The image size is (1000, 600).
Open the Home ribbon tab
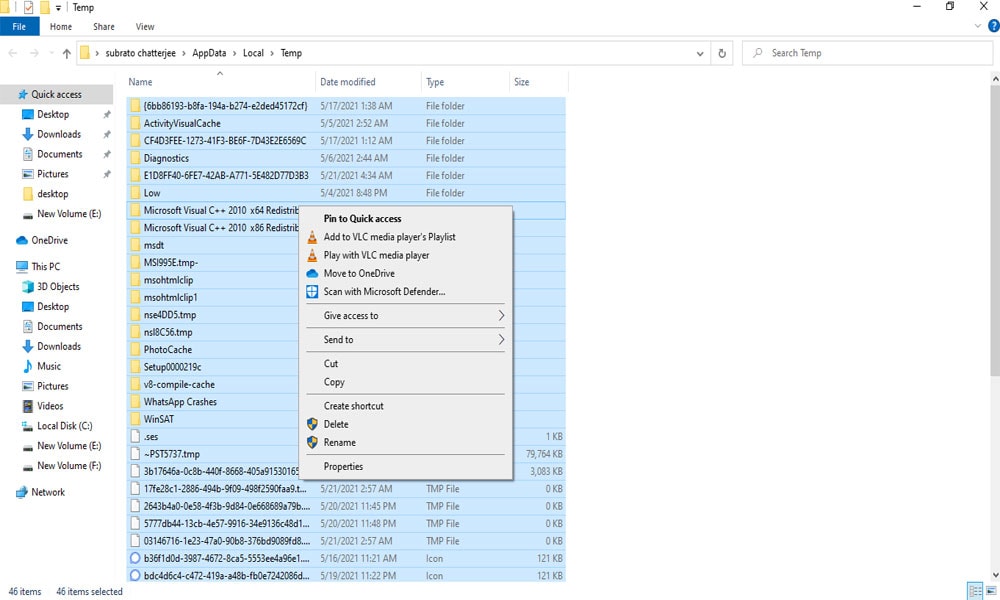tap(61, 27)
